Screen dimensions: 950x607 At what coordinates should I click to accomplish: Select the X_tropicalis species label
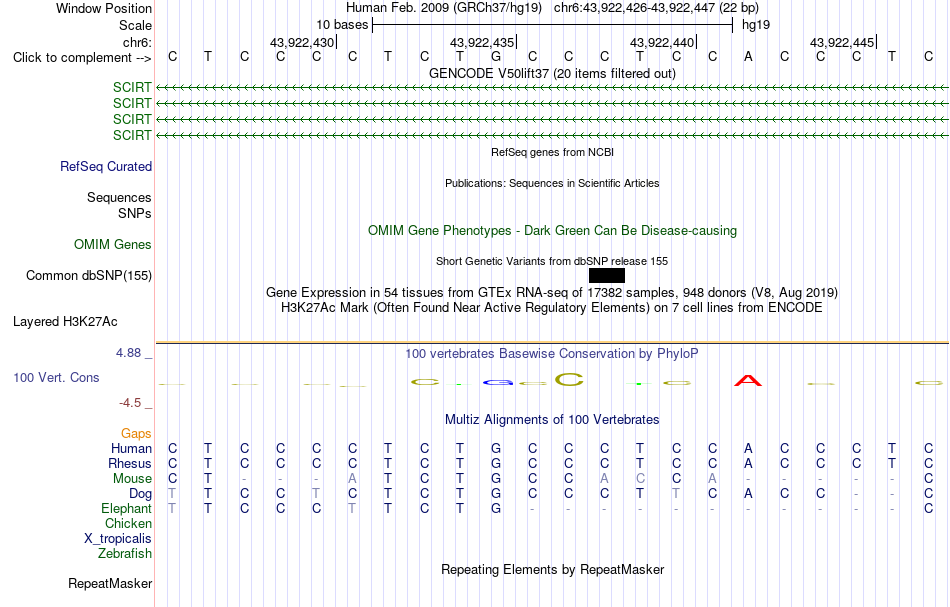[x=118, y=539]
